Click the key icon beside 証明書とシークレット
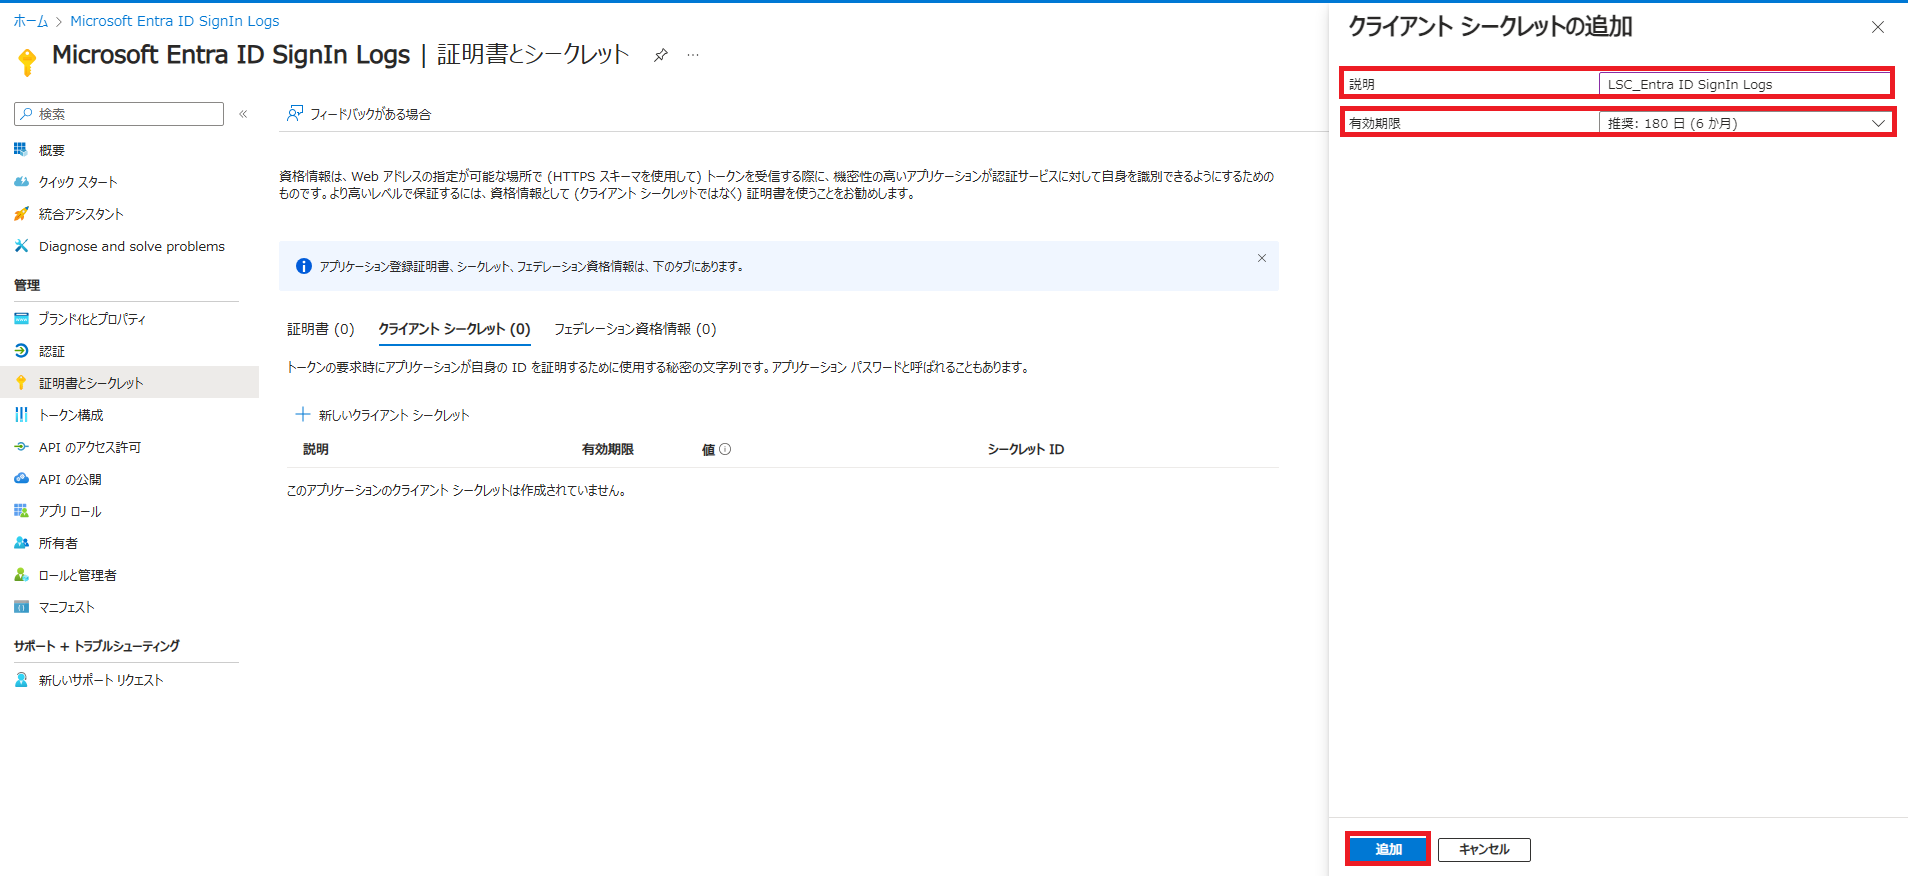Image resolution: width=1908 pixels, height=876 pixels. 21,383
